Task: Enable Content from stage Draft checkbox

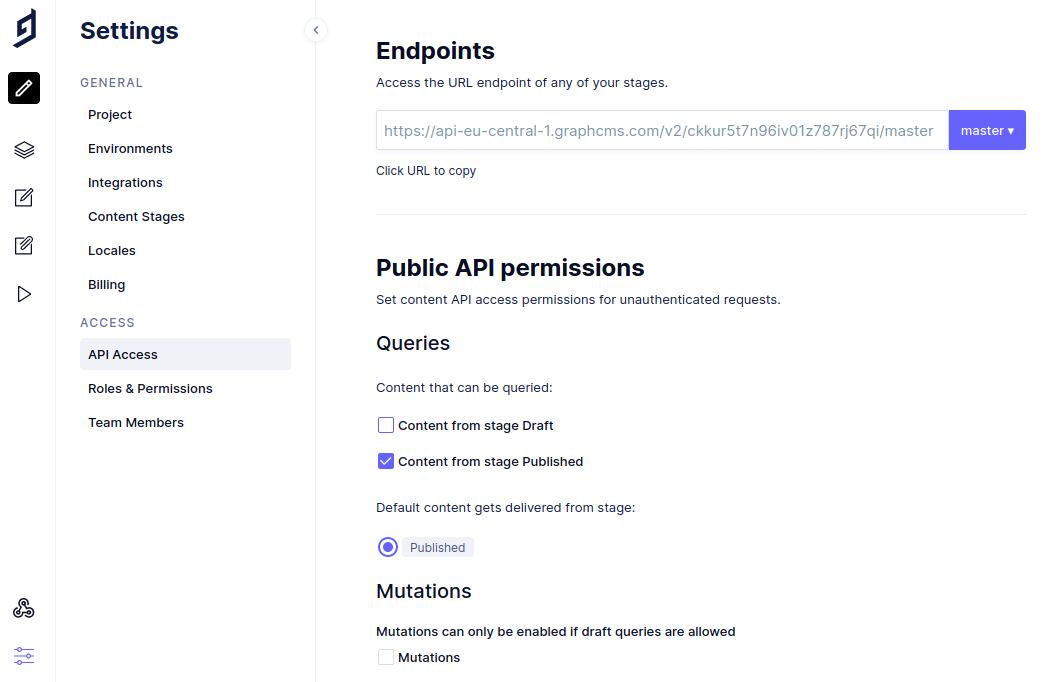Action: coord(386,425)
